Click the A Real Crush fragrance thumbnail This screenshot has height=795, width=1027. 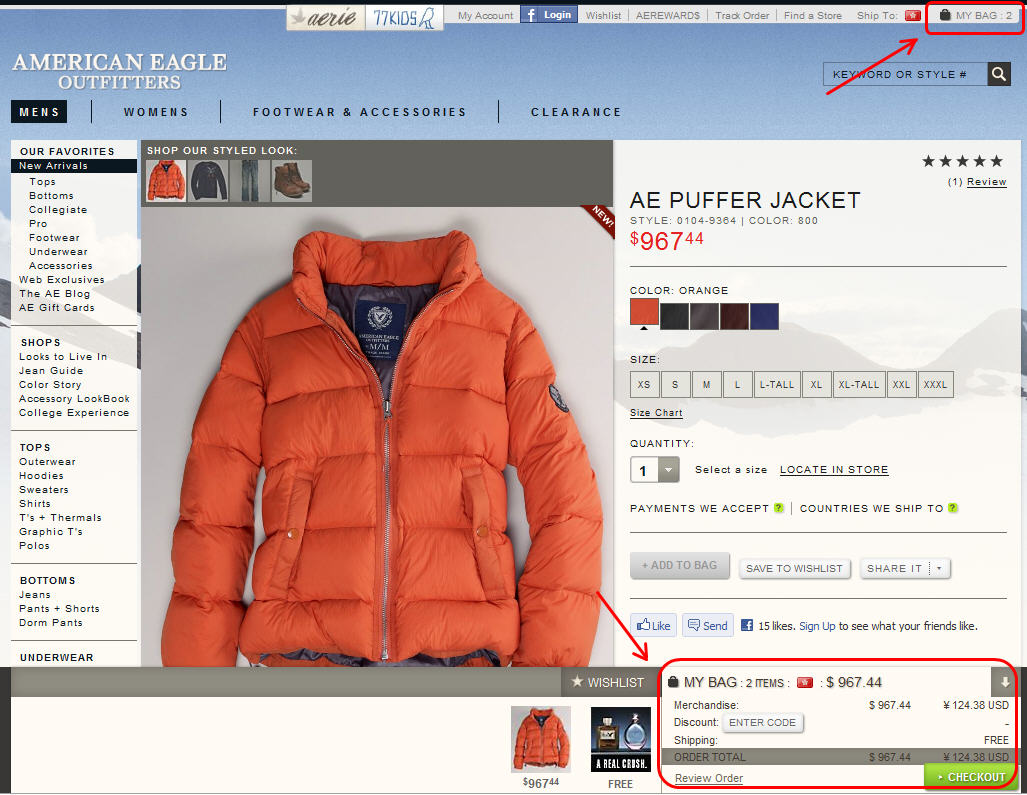point(620,739)
